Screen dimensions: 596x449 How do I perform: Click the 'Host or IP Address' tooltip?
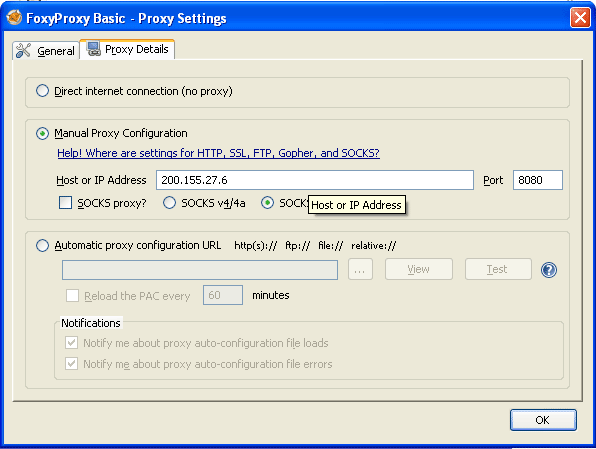click(357, 205)
